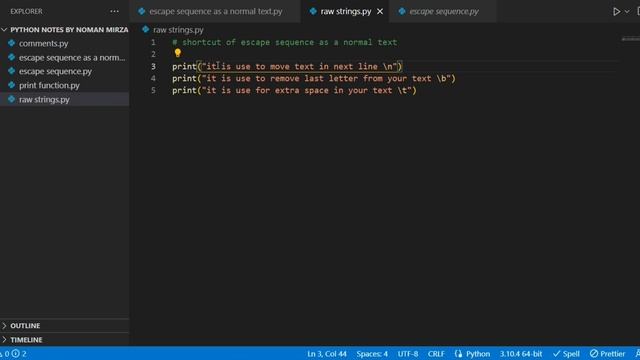This screenshot has width=640, height=360.
Task: Switch to escape sequence.py tab
Action: [444, 11]
